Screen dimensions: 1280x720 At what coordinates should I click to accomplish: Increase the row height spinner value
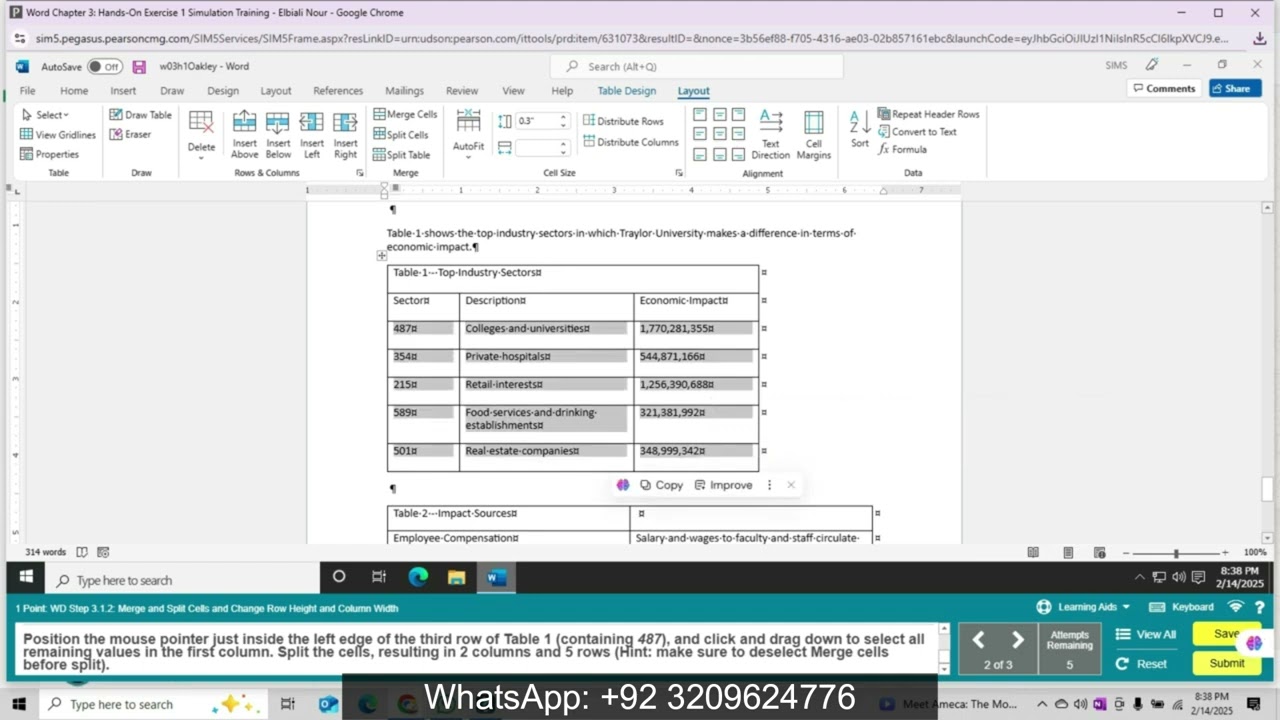(x=563, y=117)
